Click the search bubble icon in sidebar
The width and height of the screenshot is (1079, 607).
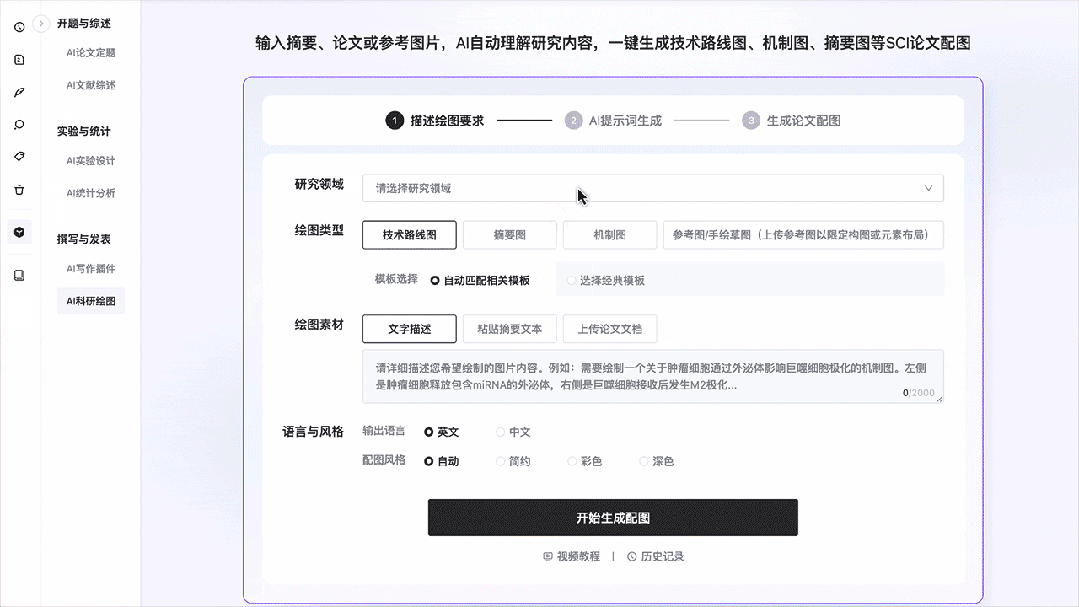click(19, 125)
